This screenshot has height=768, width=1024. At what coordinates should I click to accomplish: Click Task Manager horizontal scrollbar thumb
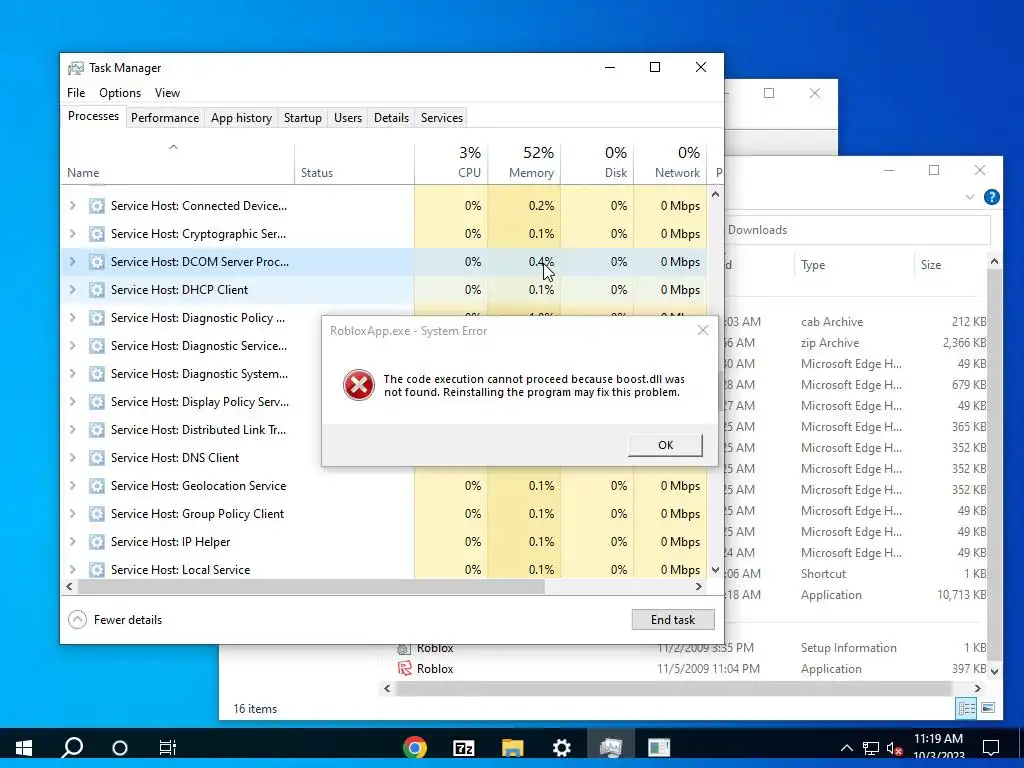point(311,586)
